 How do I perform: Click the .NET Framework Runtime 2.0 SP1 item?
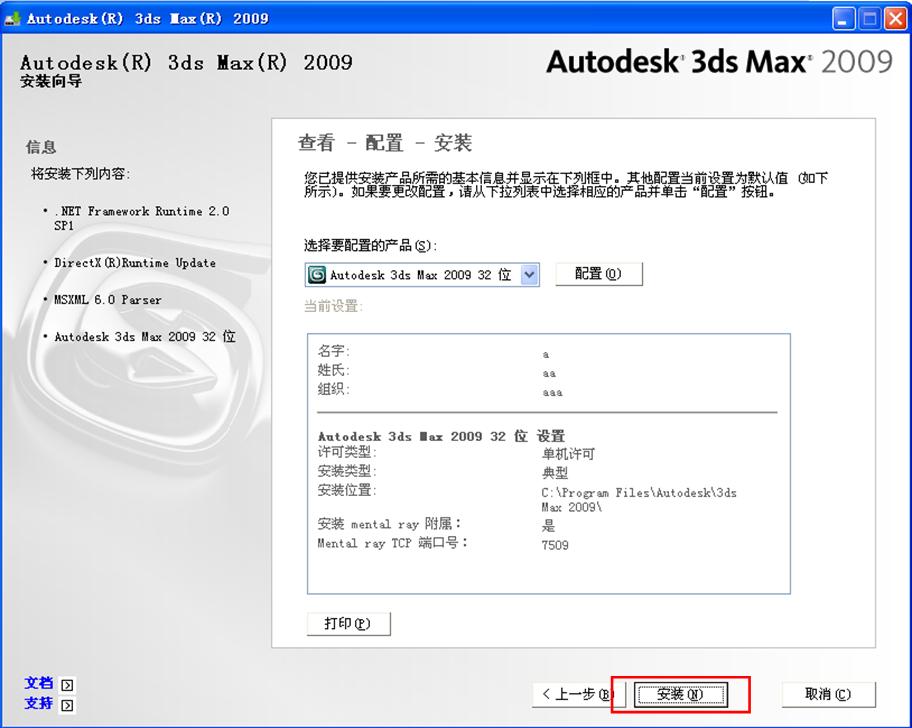point(141,218)
